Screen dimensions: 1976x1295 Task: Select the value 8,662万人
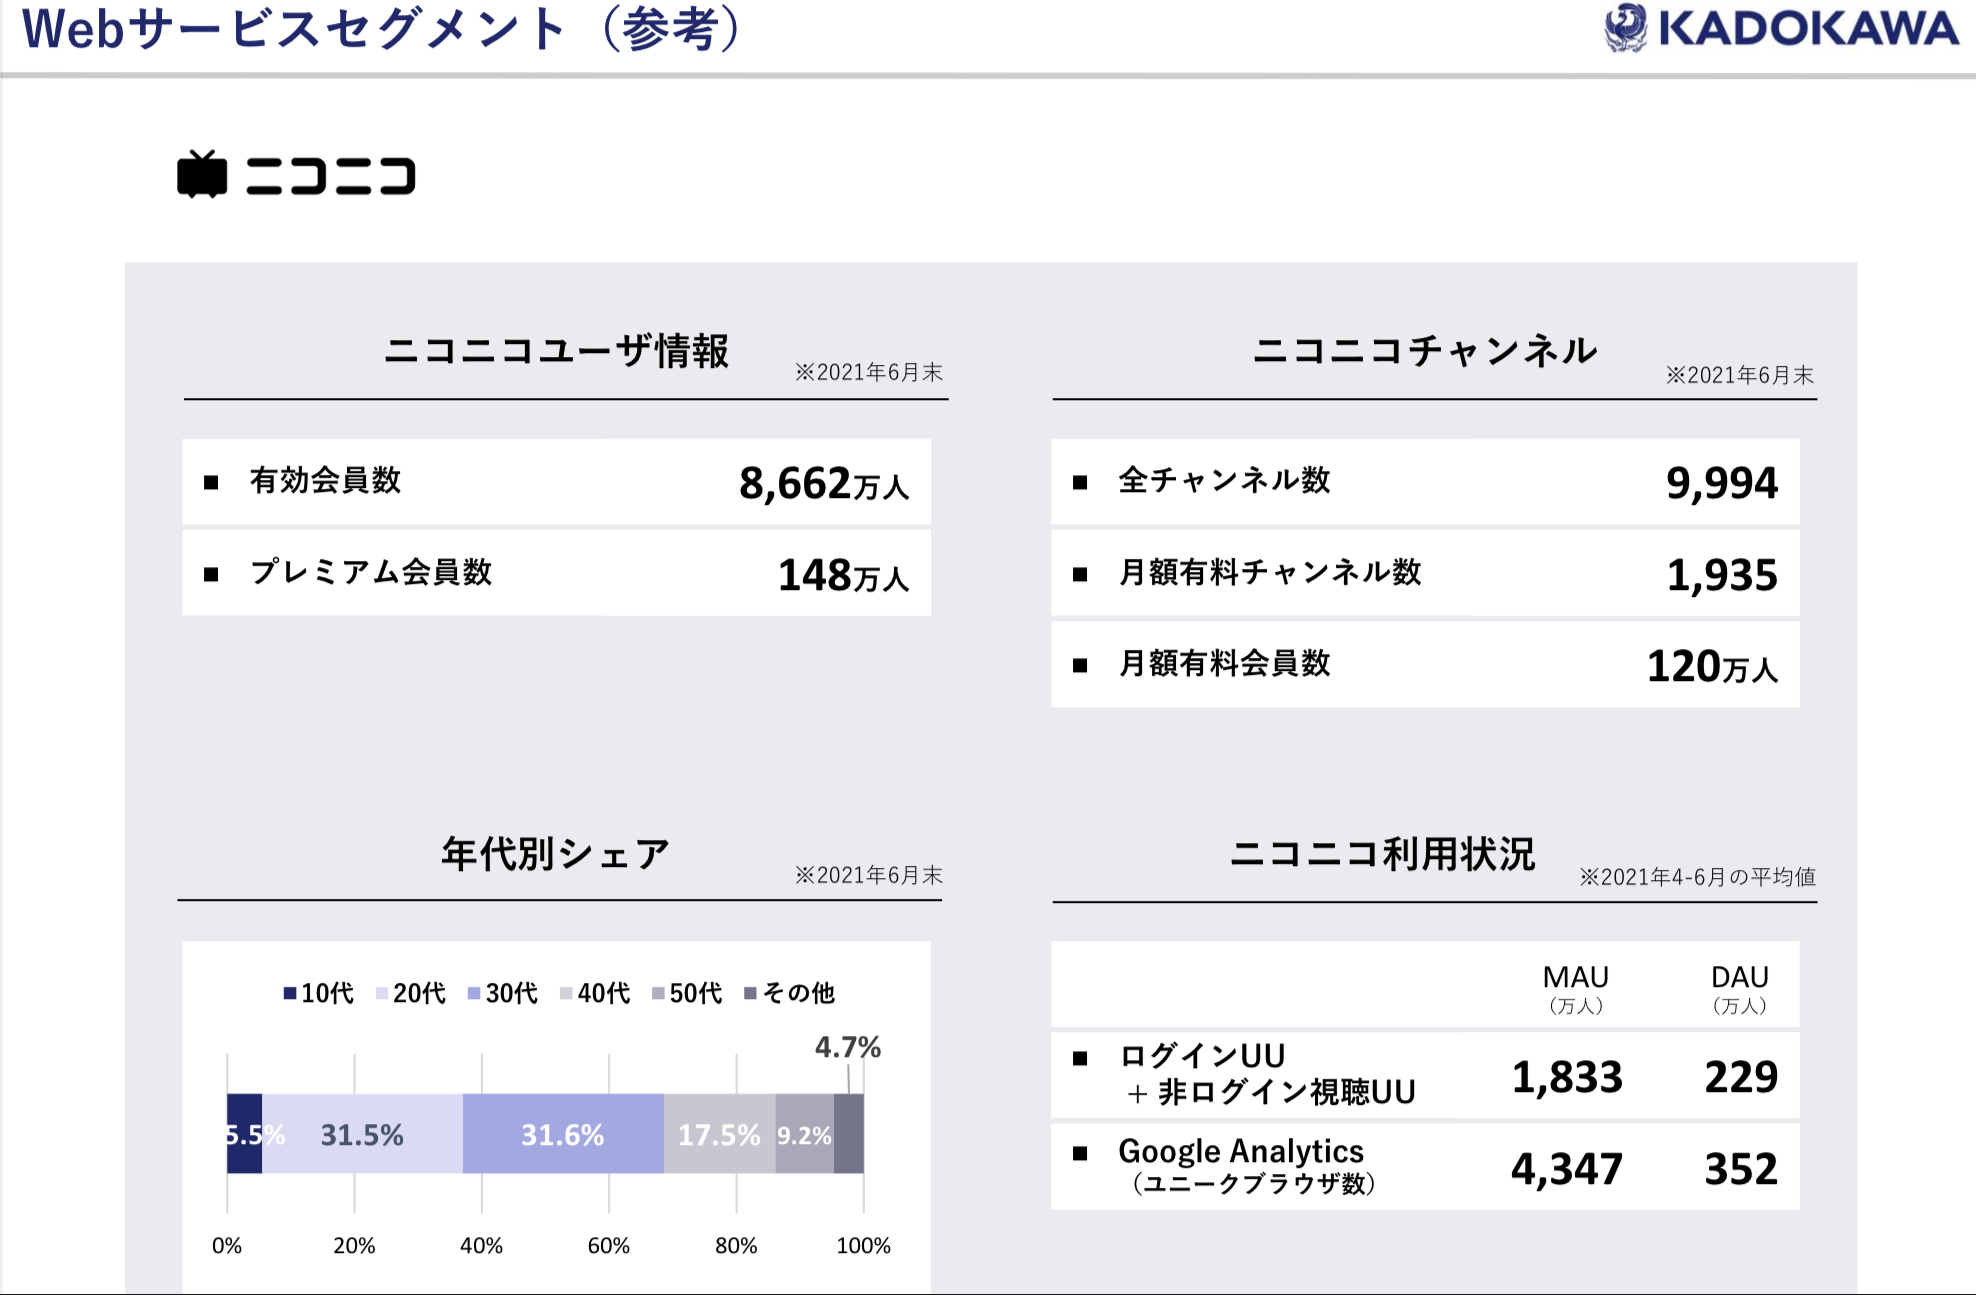(824, 484)
